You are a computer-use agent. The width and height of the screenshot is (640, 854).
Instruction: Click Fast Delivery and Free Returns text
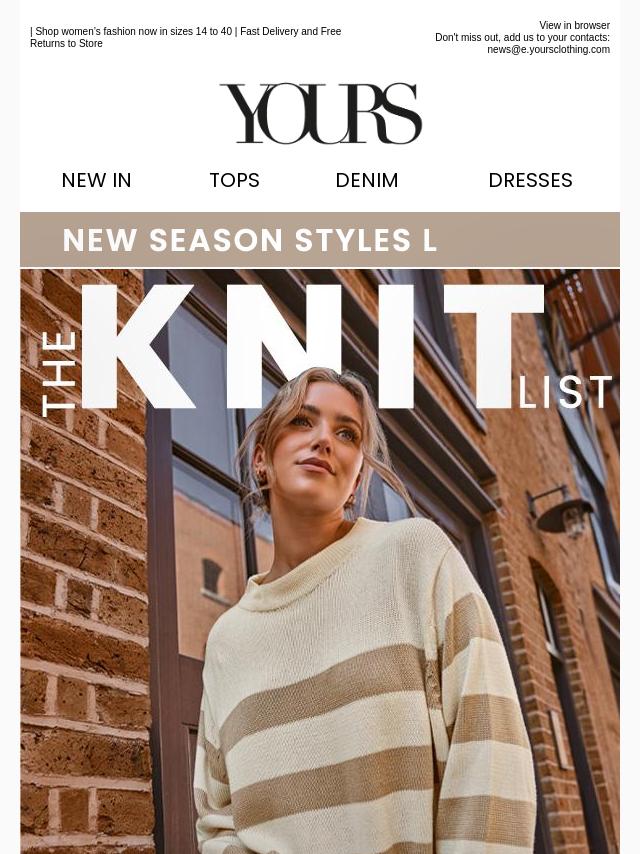coord(185,37)
